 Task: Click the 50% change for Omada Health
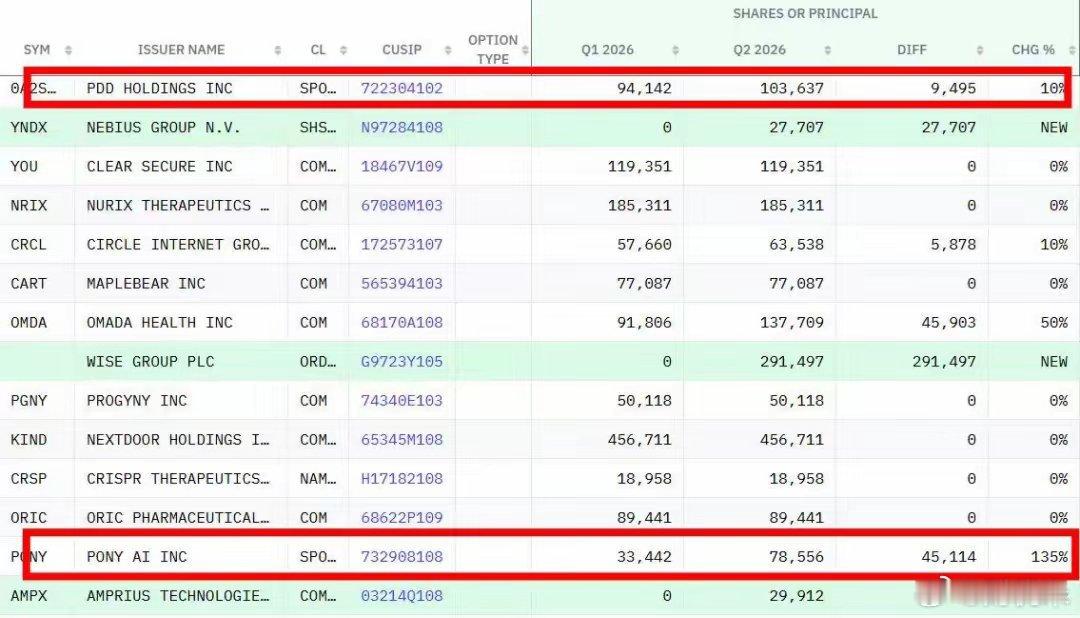click(x=1054, y=322)
